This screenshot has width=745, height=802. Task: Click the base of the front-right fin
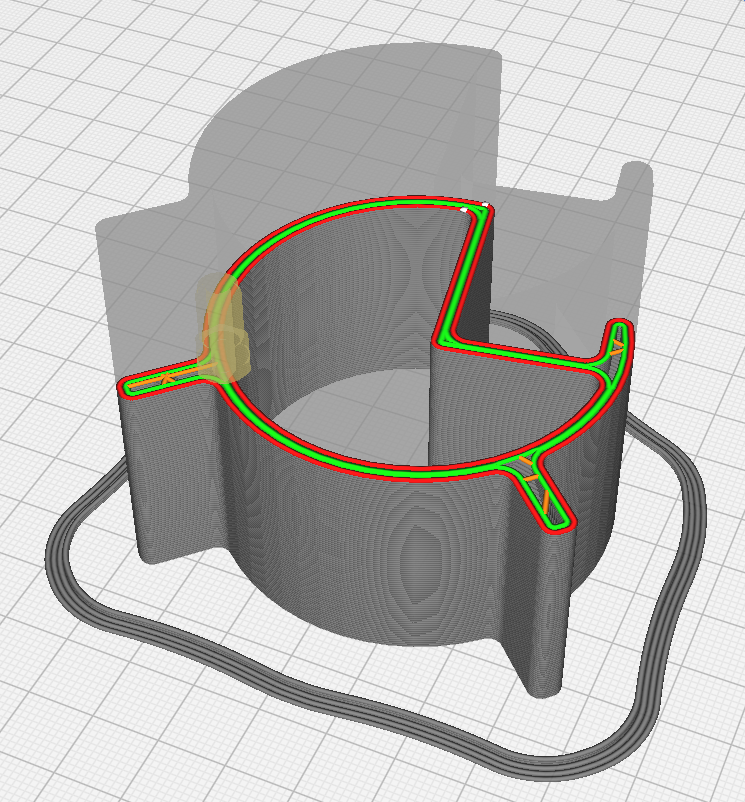545,680
